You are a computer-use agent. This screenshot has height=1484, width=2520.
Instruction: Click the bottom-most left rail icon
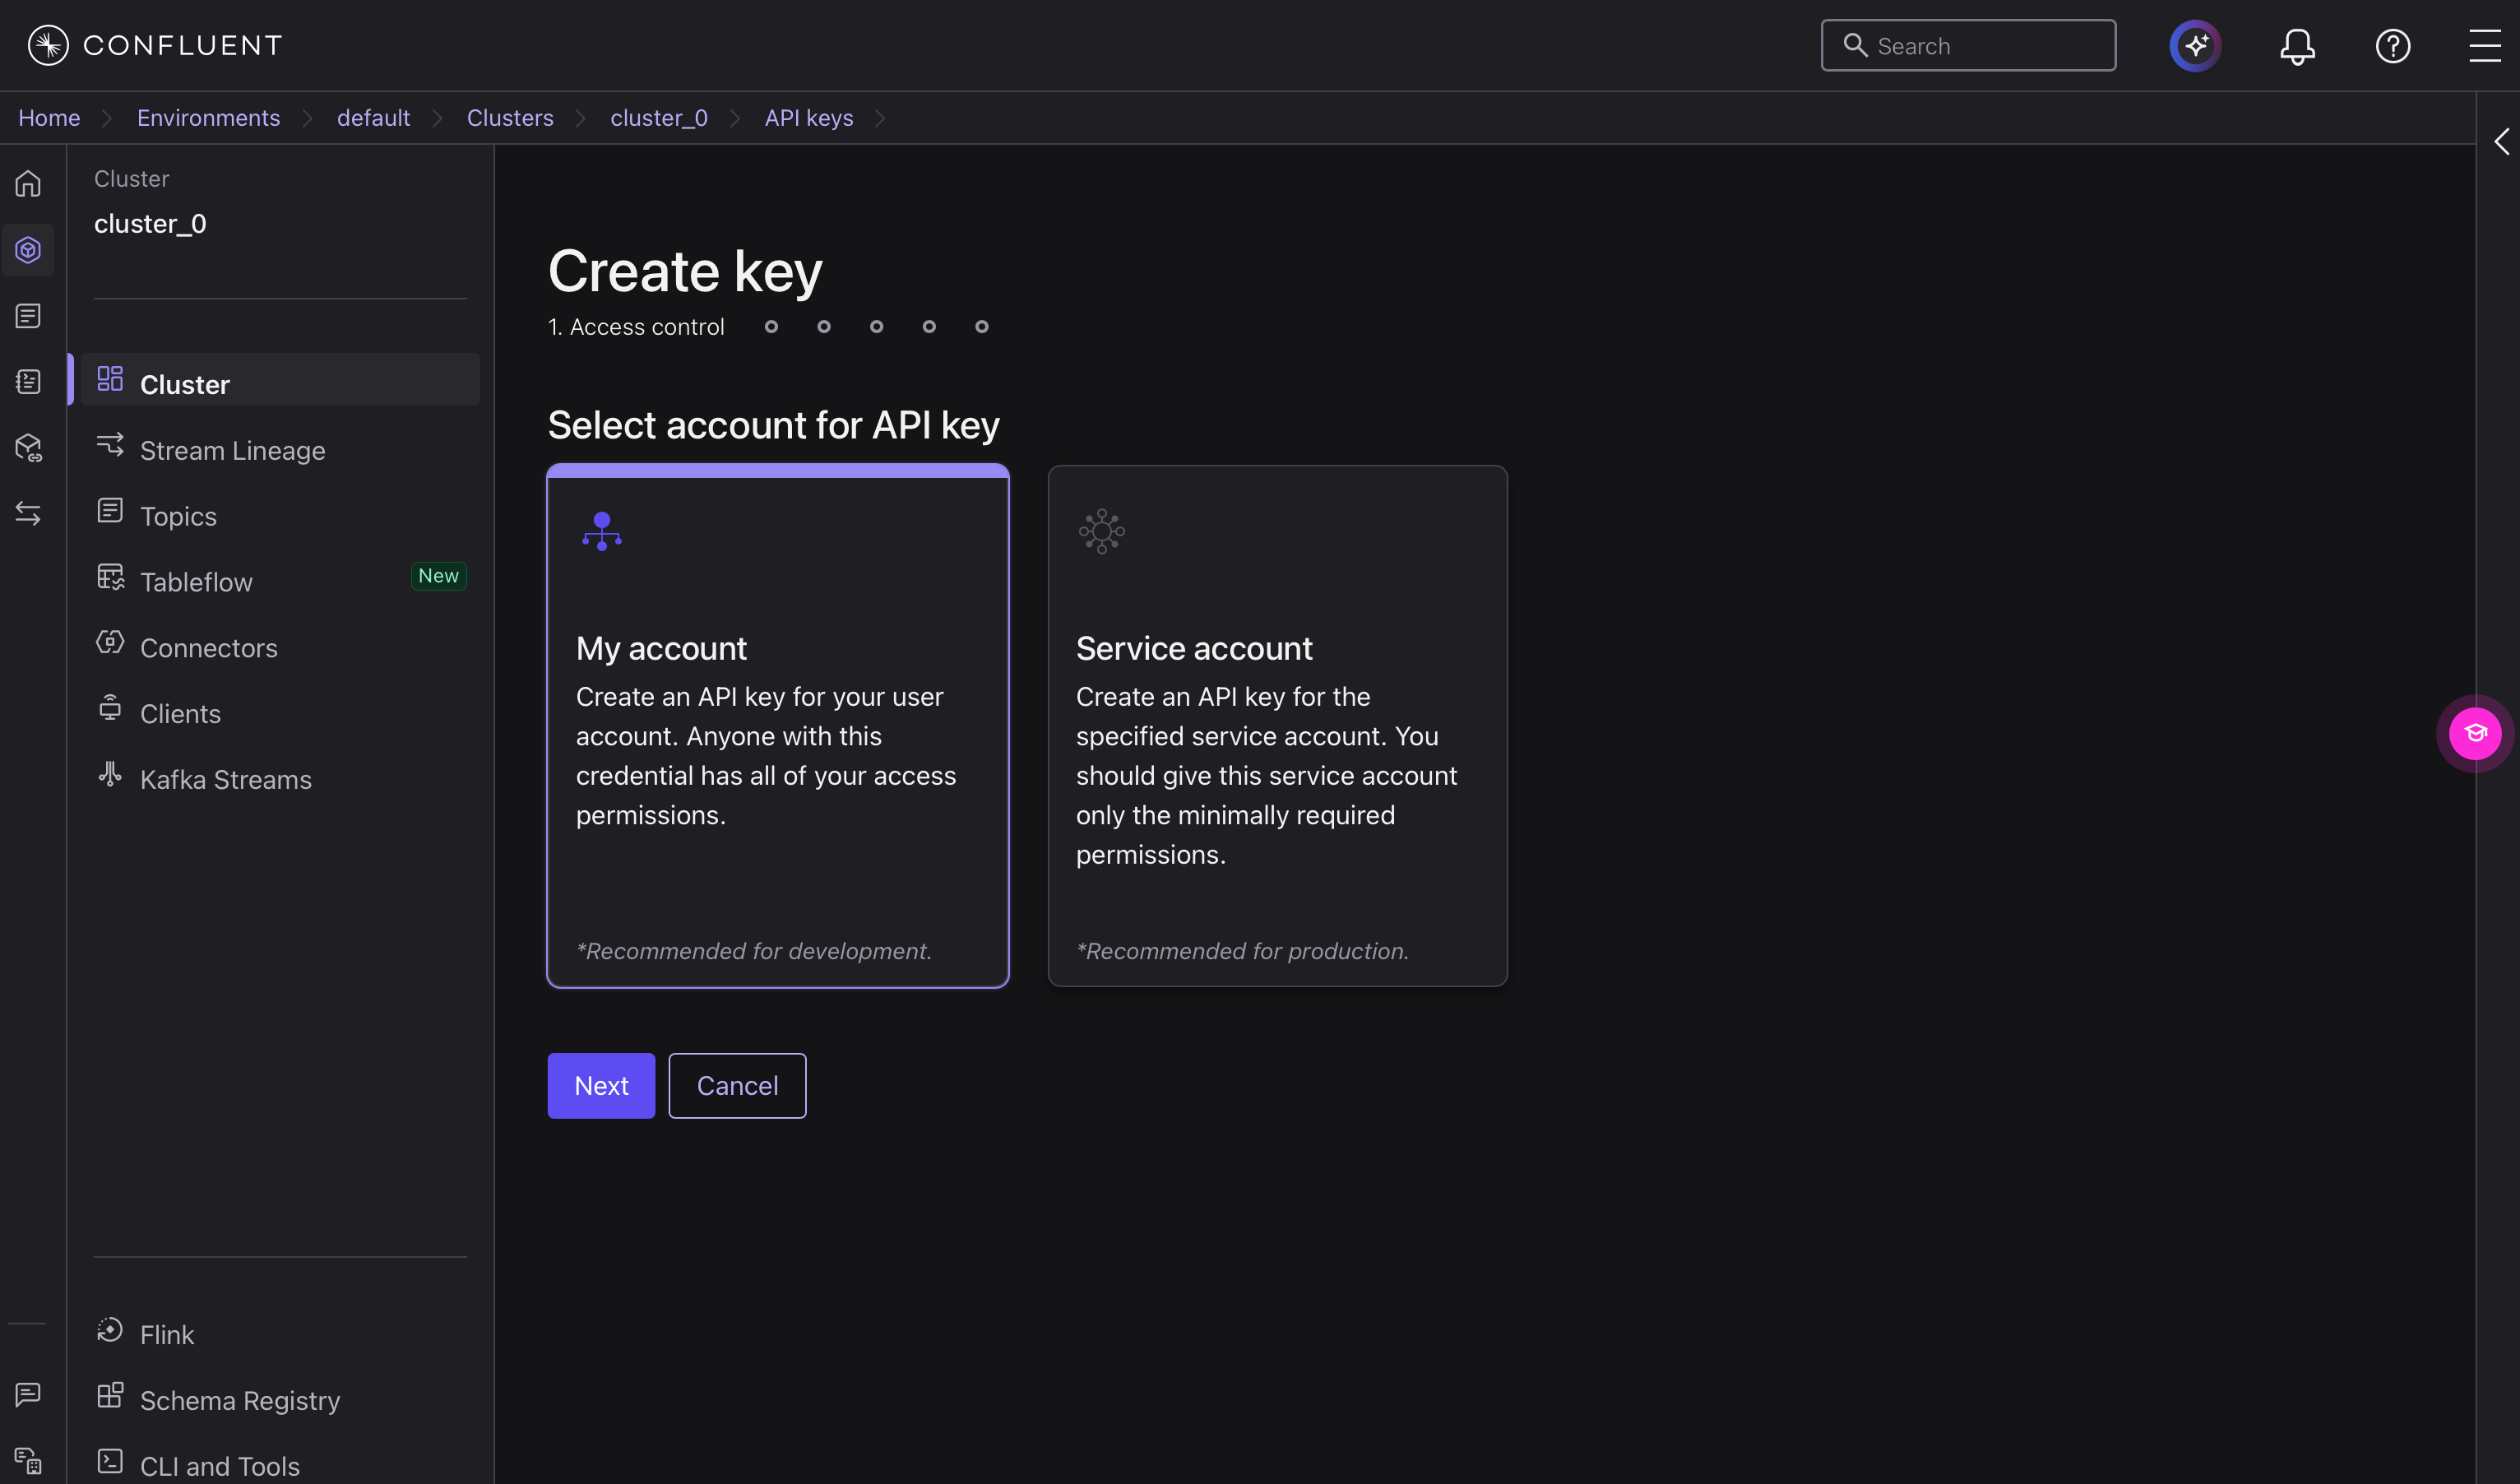pos(28,1460)
